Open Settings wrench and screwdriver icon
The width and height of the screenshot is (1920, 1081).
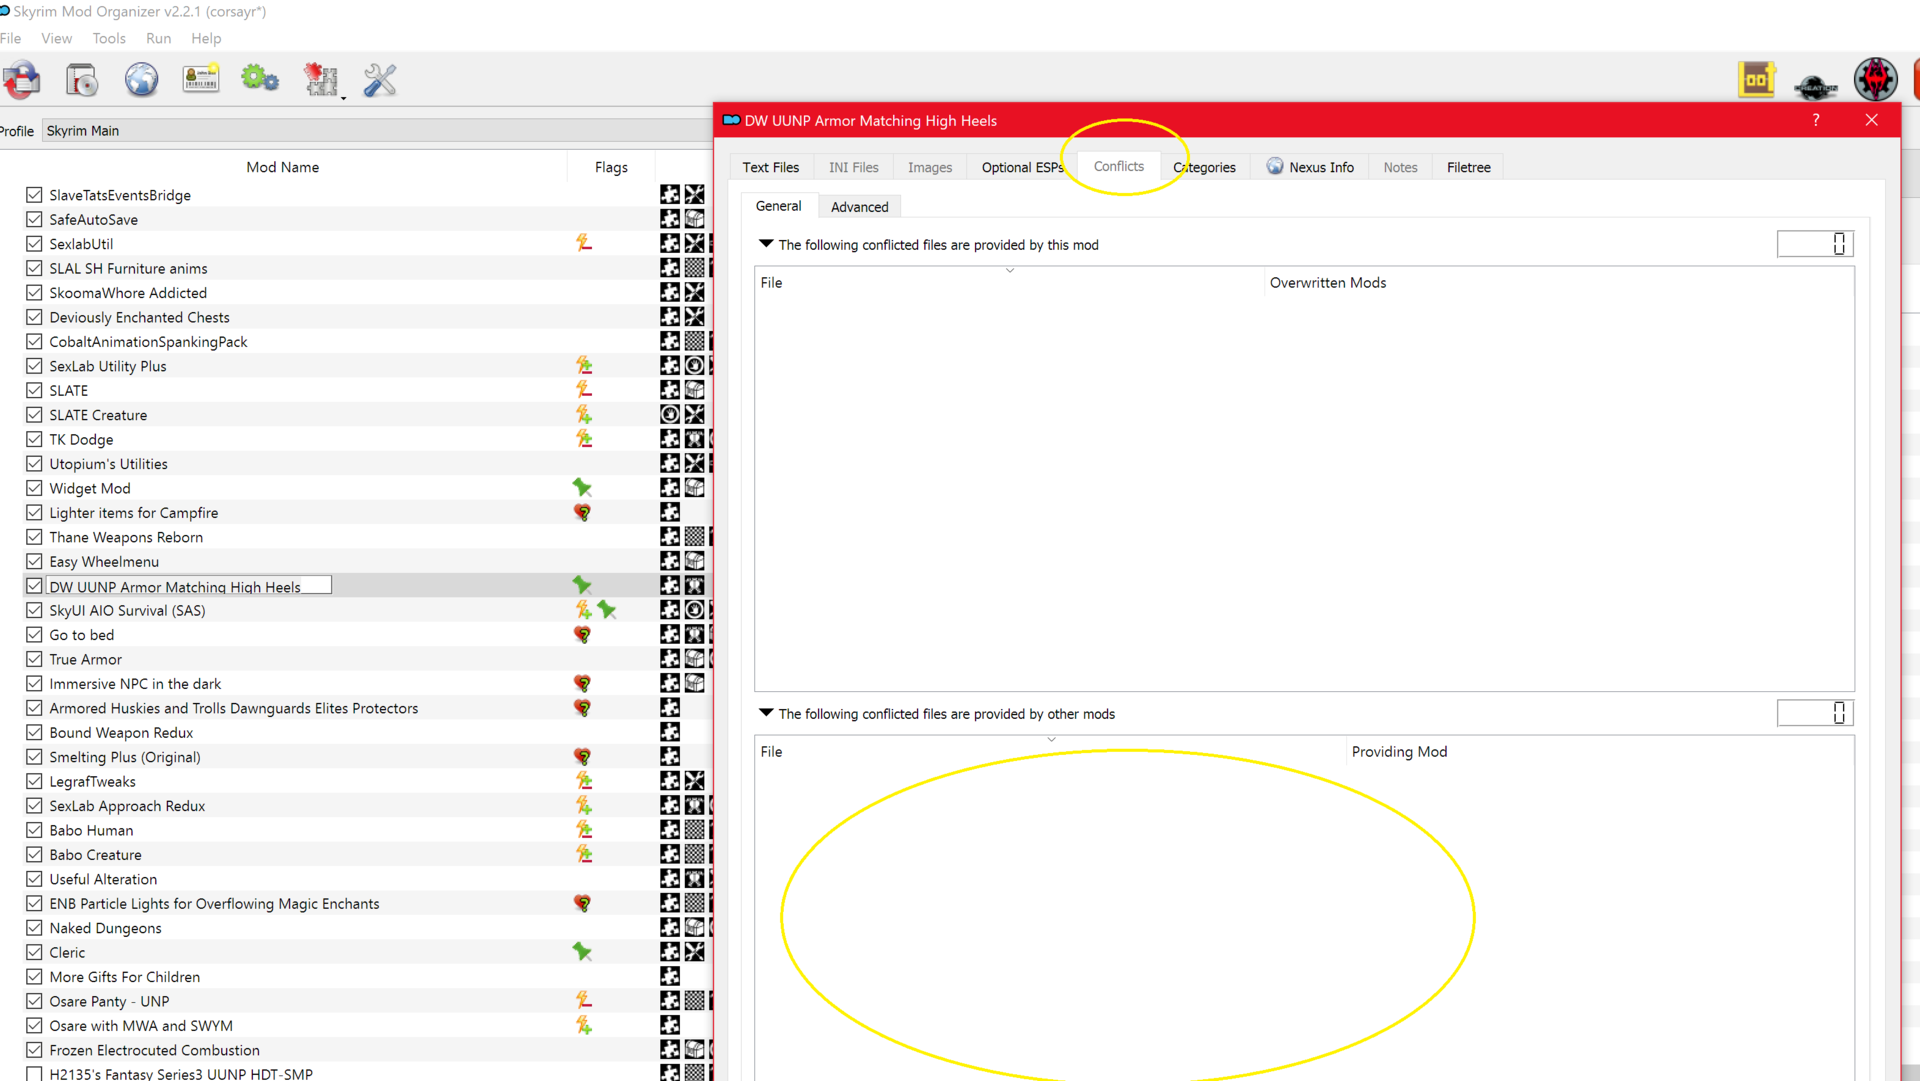click(380, 80)
